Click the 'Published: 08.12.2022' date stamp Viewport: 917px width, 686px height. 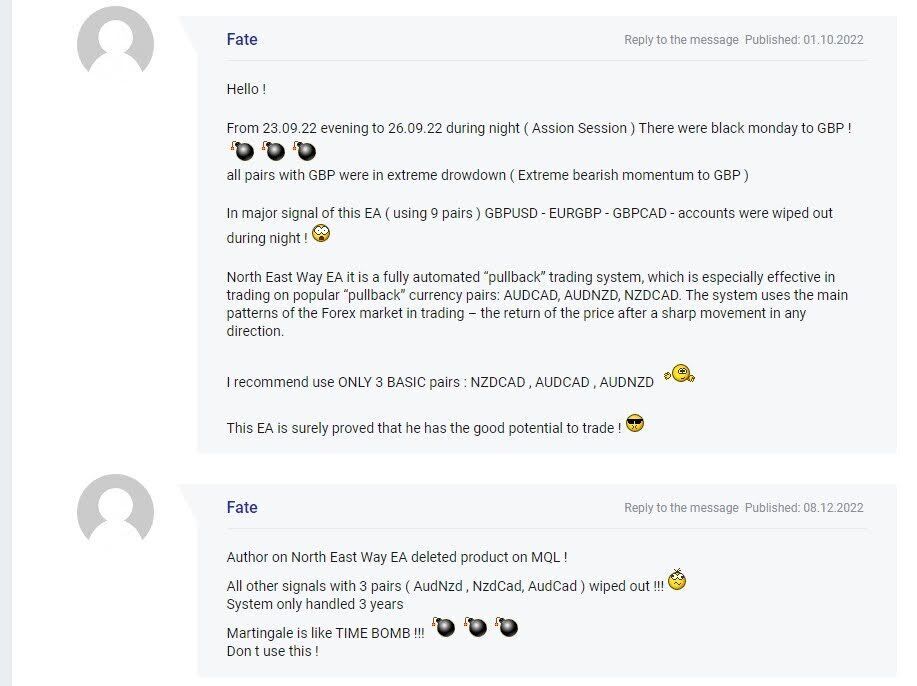(x=804, y=508)
